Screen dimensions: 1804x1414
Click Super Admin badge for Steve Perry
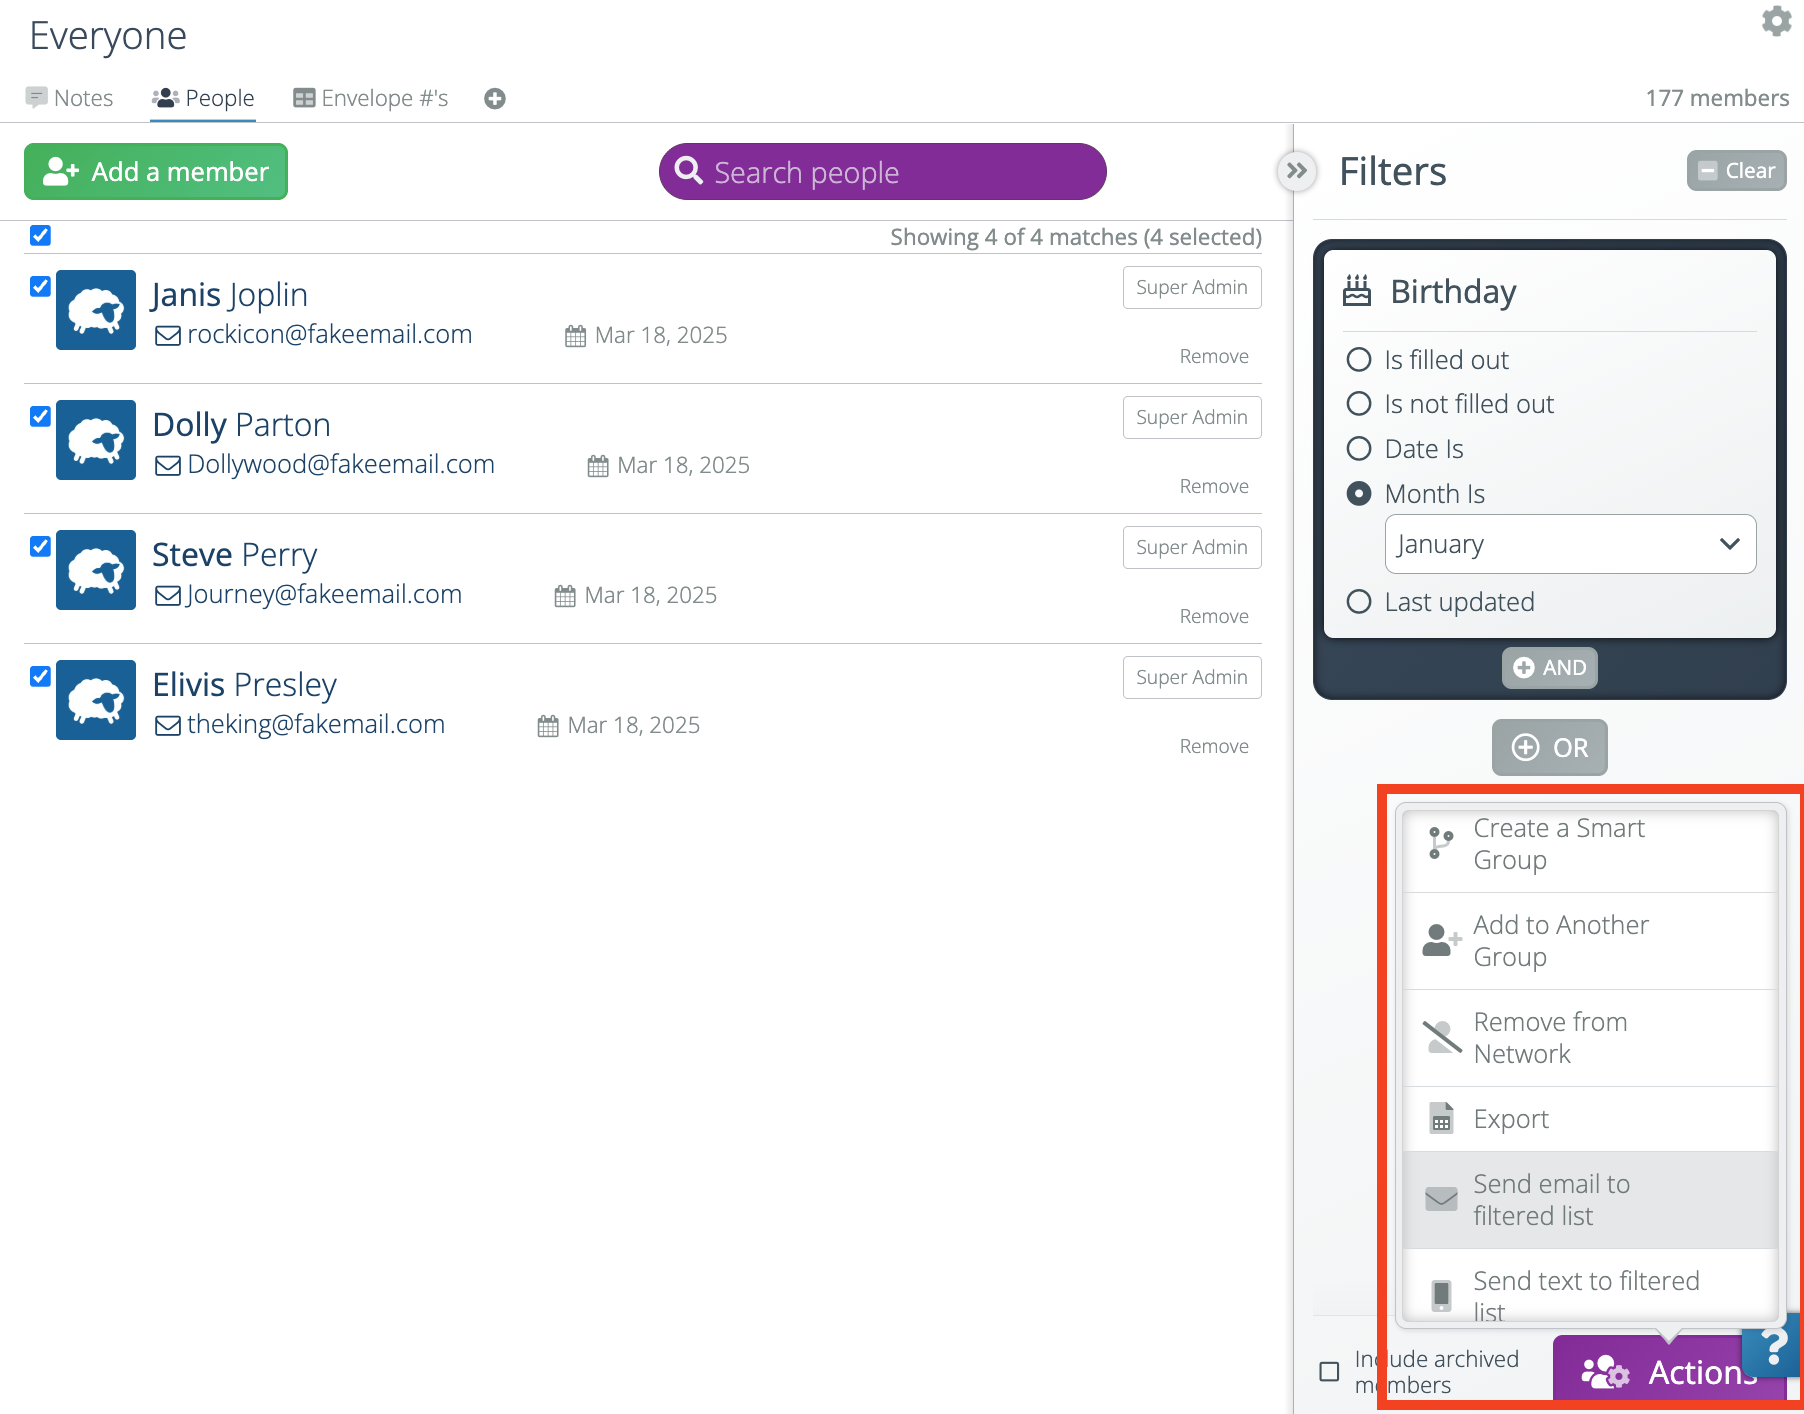pos(1192,548)
